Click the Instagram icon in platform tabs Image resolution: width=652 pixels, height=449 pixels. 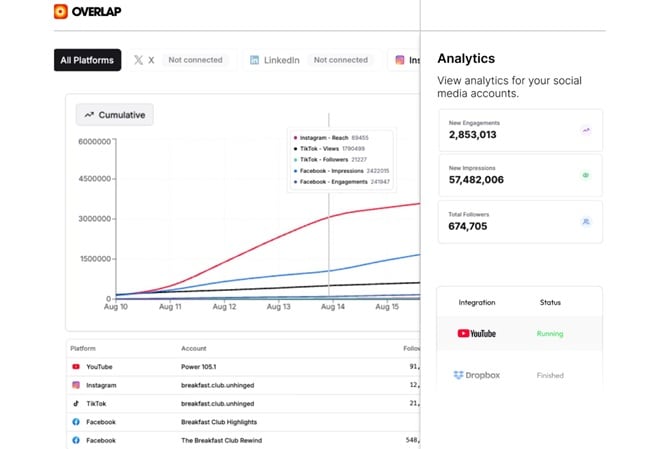400,60
